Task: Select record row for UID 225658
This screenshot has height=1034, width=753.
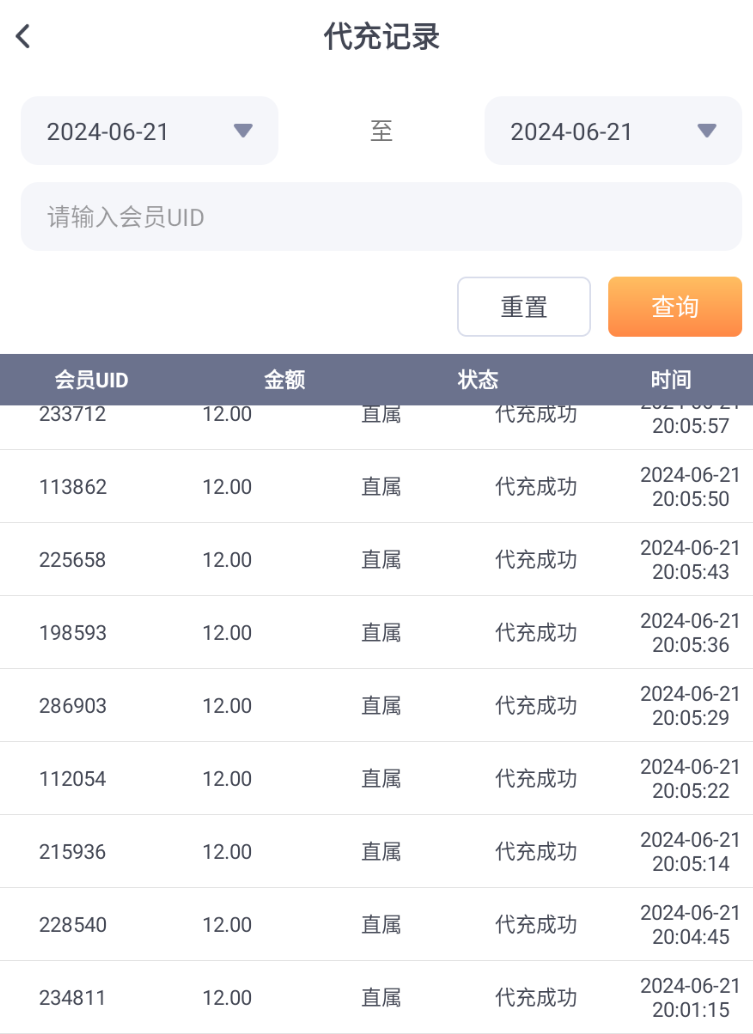Action: tap(376, 560)
